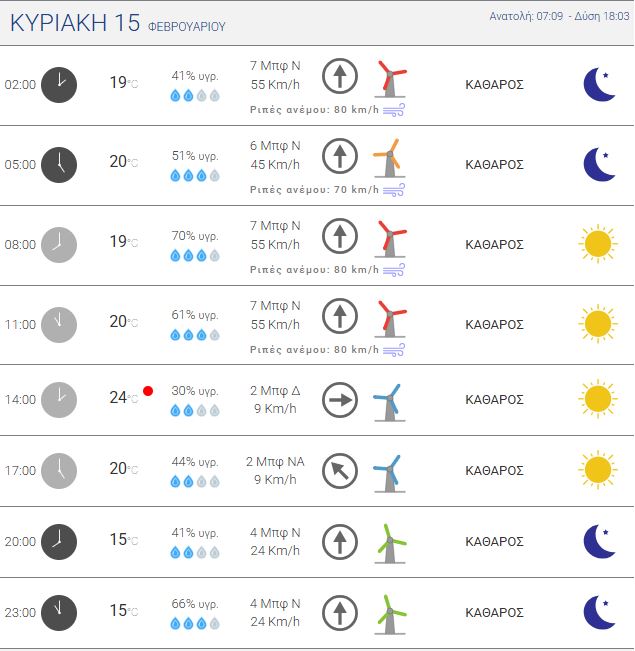Click the moon icon at 23:00
Image resolution: width=635 pixels, height=651 pixels.
tap(599, 612)
